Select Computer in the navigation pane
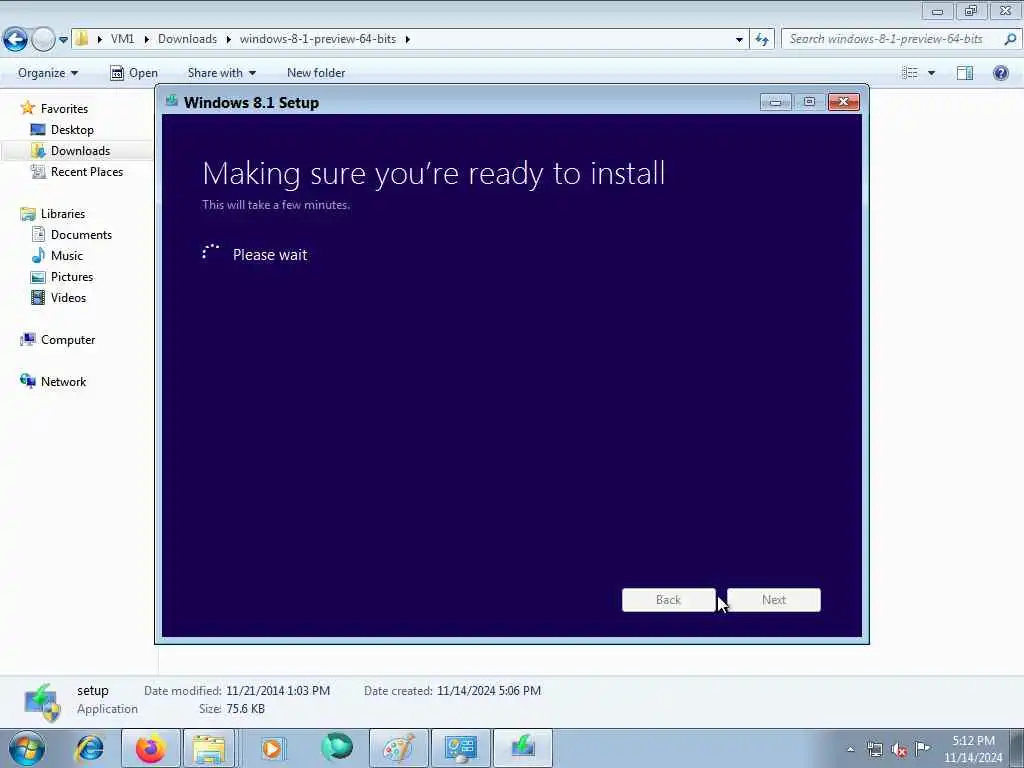This screenshot has width=1024, height=768. 68,340
